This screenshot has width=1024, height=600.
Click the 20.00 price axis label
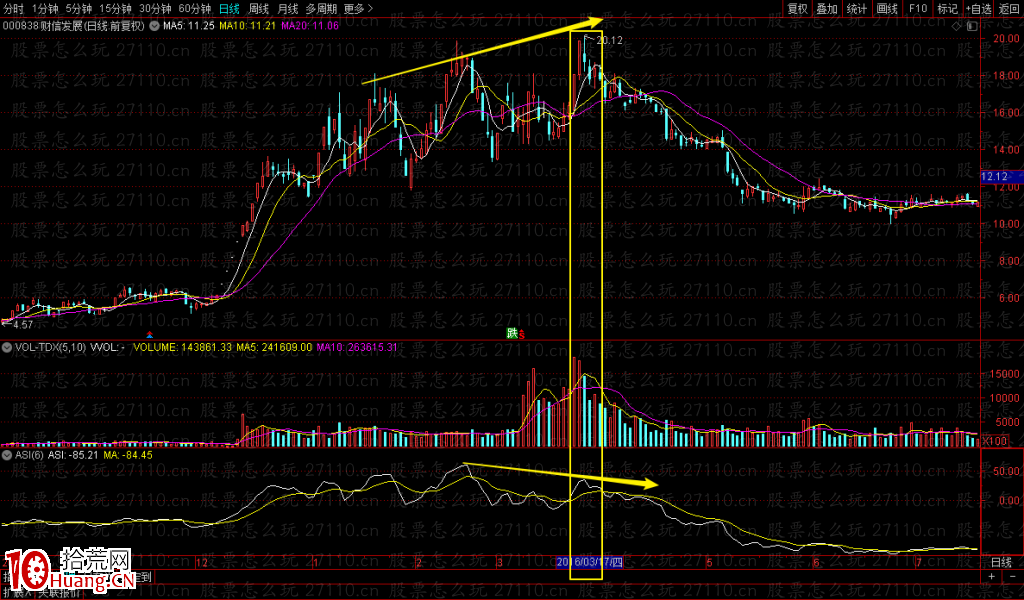(1006, 39)
